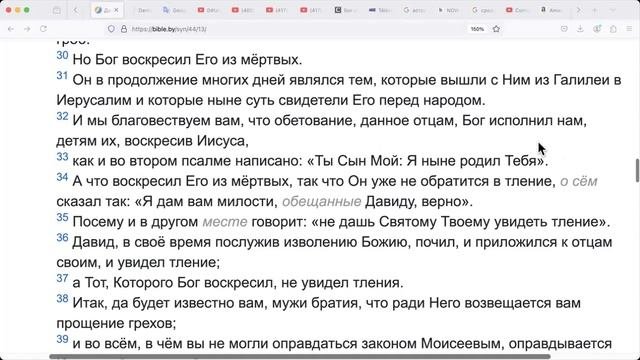Go back with the browser Back arrow
This screenshot has width=640, height=360.
click(x=11, y=29)
